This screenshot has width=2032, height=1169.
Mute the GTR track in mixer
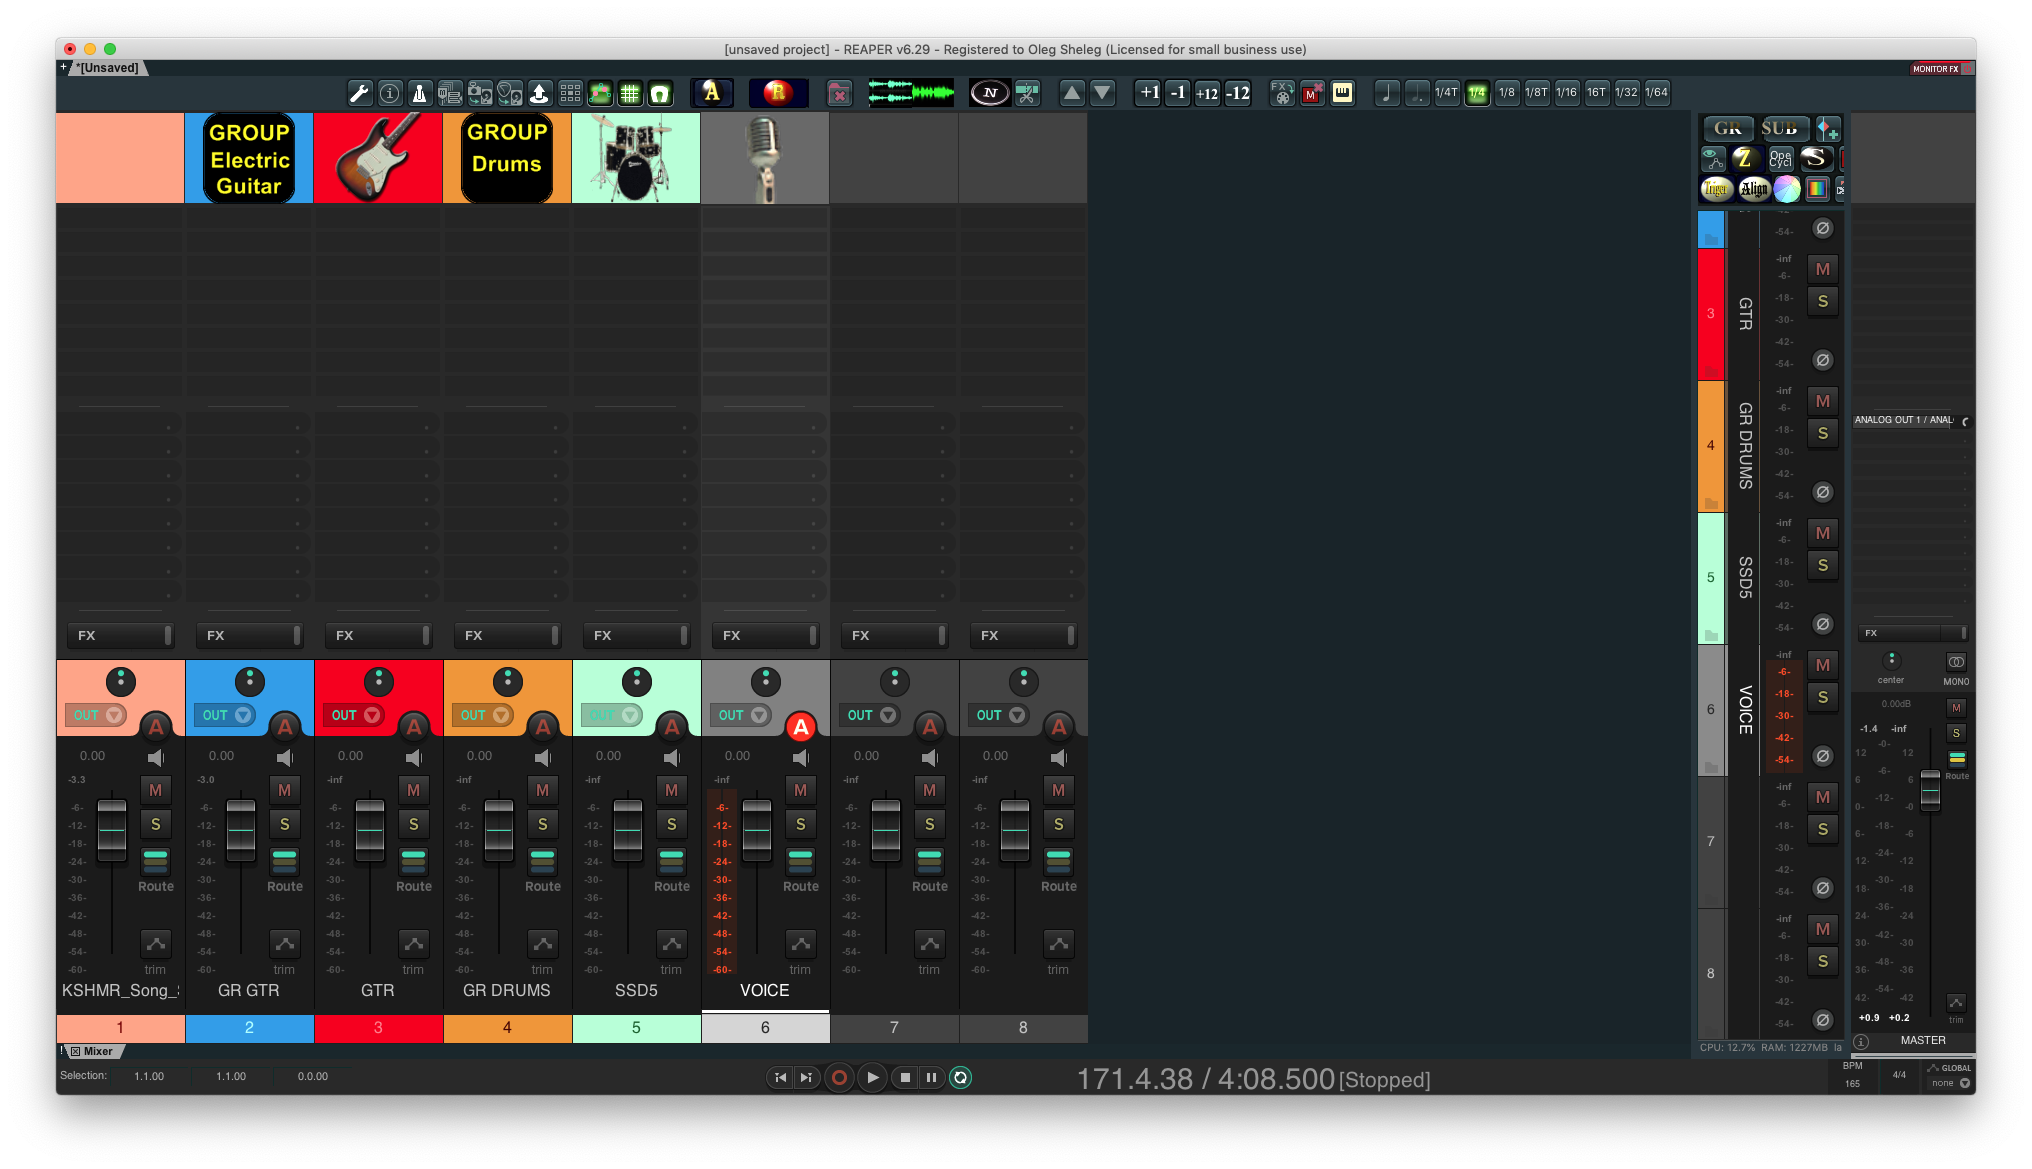click(x=413, y=790)
